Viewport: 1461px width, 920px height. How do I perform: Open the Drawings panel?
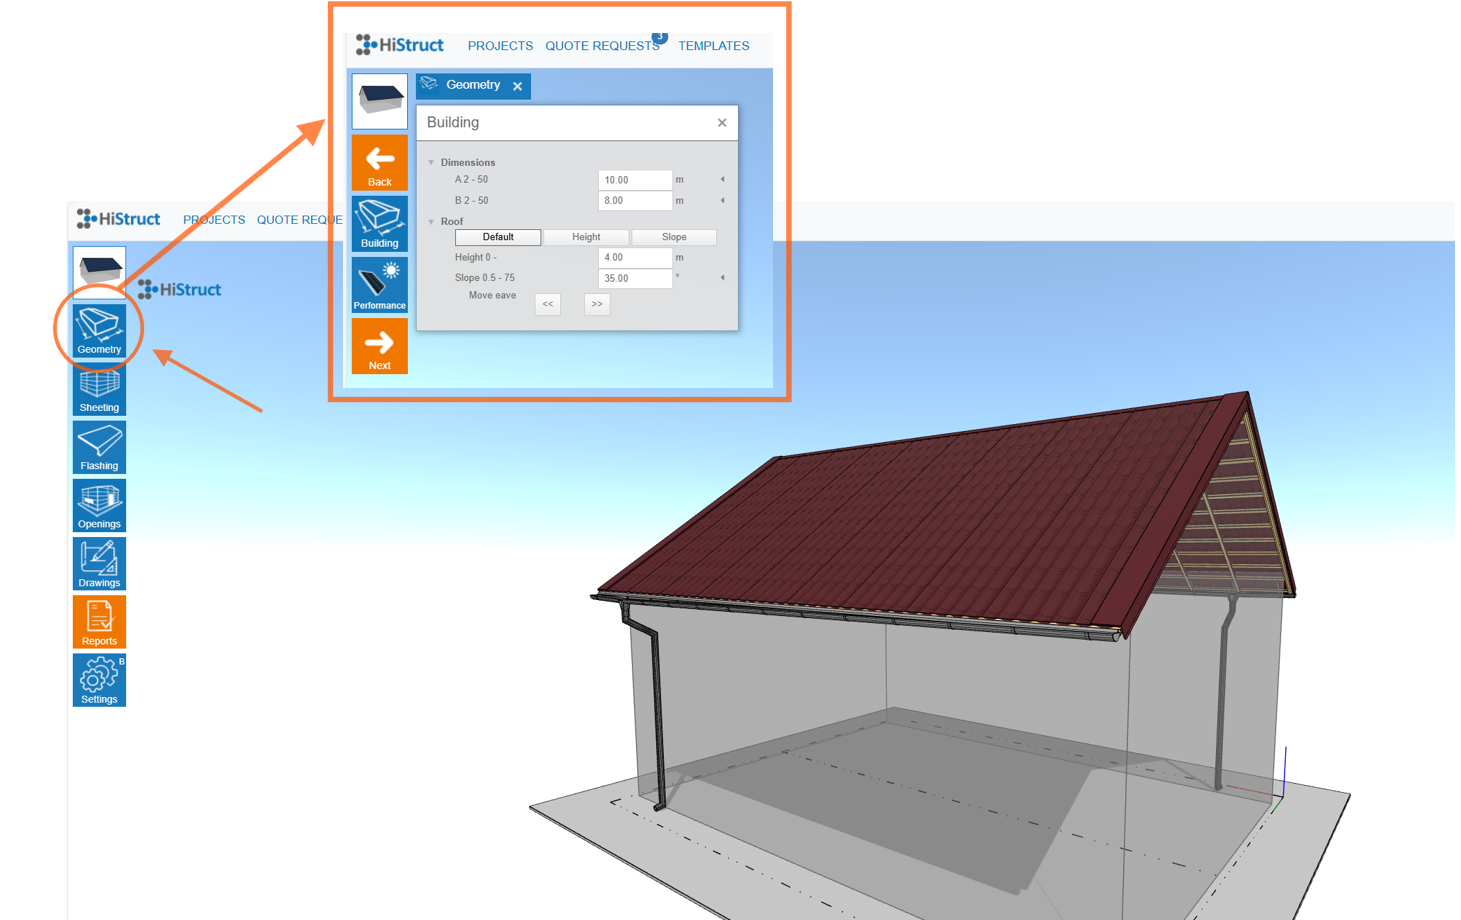[x=99, y=564]
